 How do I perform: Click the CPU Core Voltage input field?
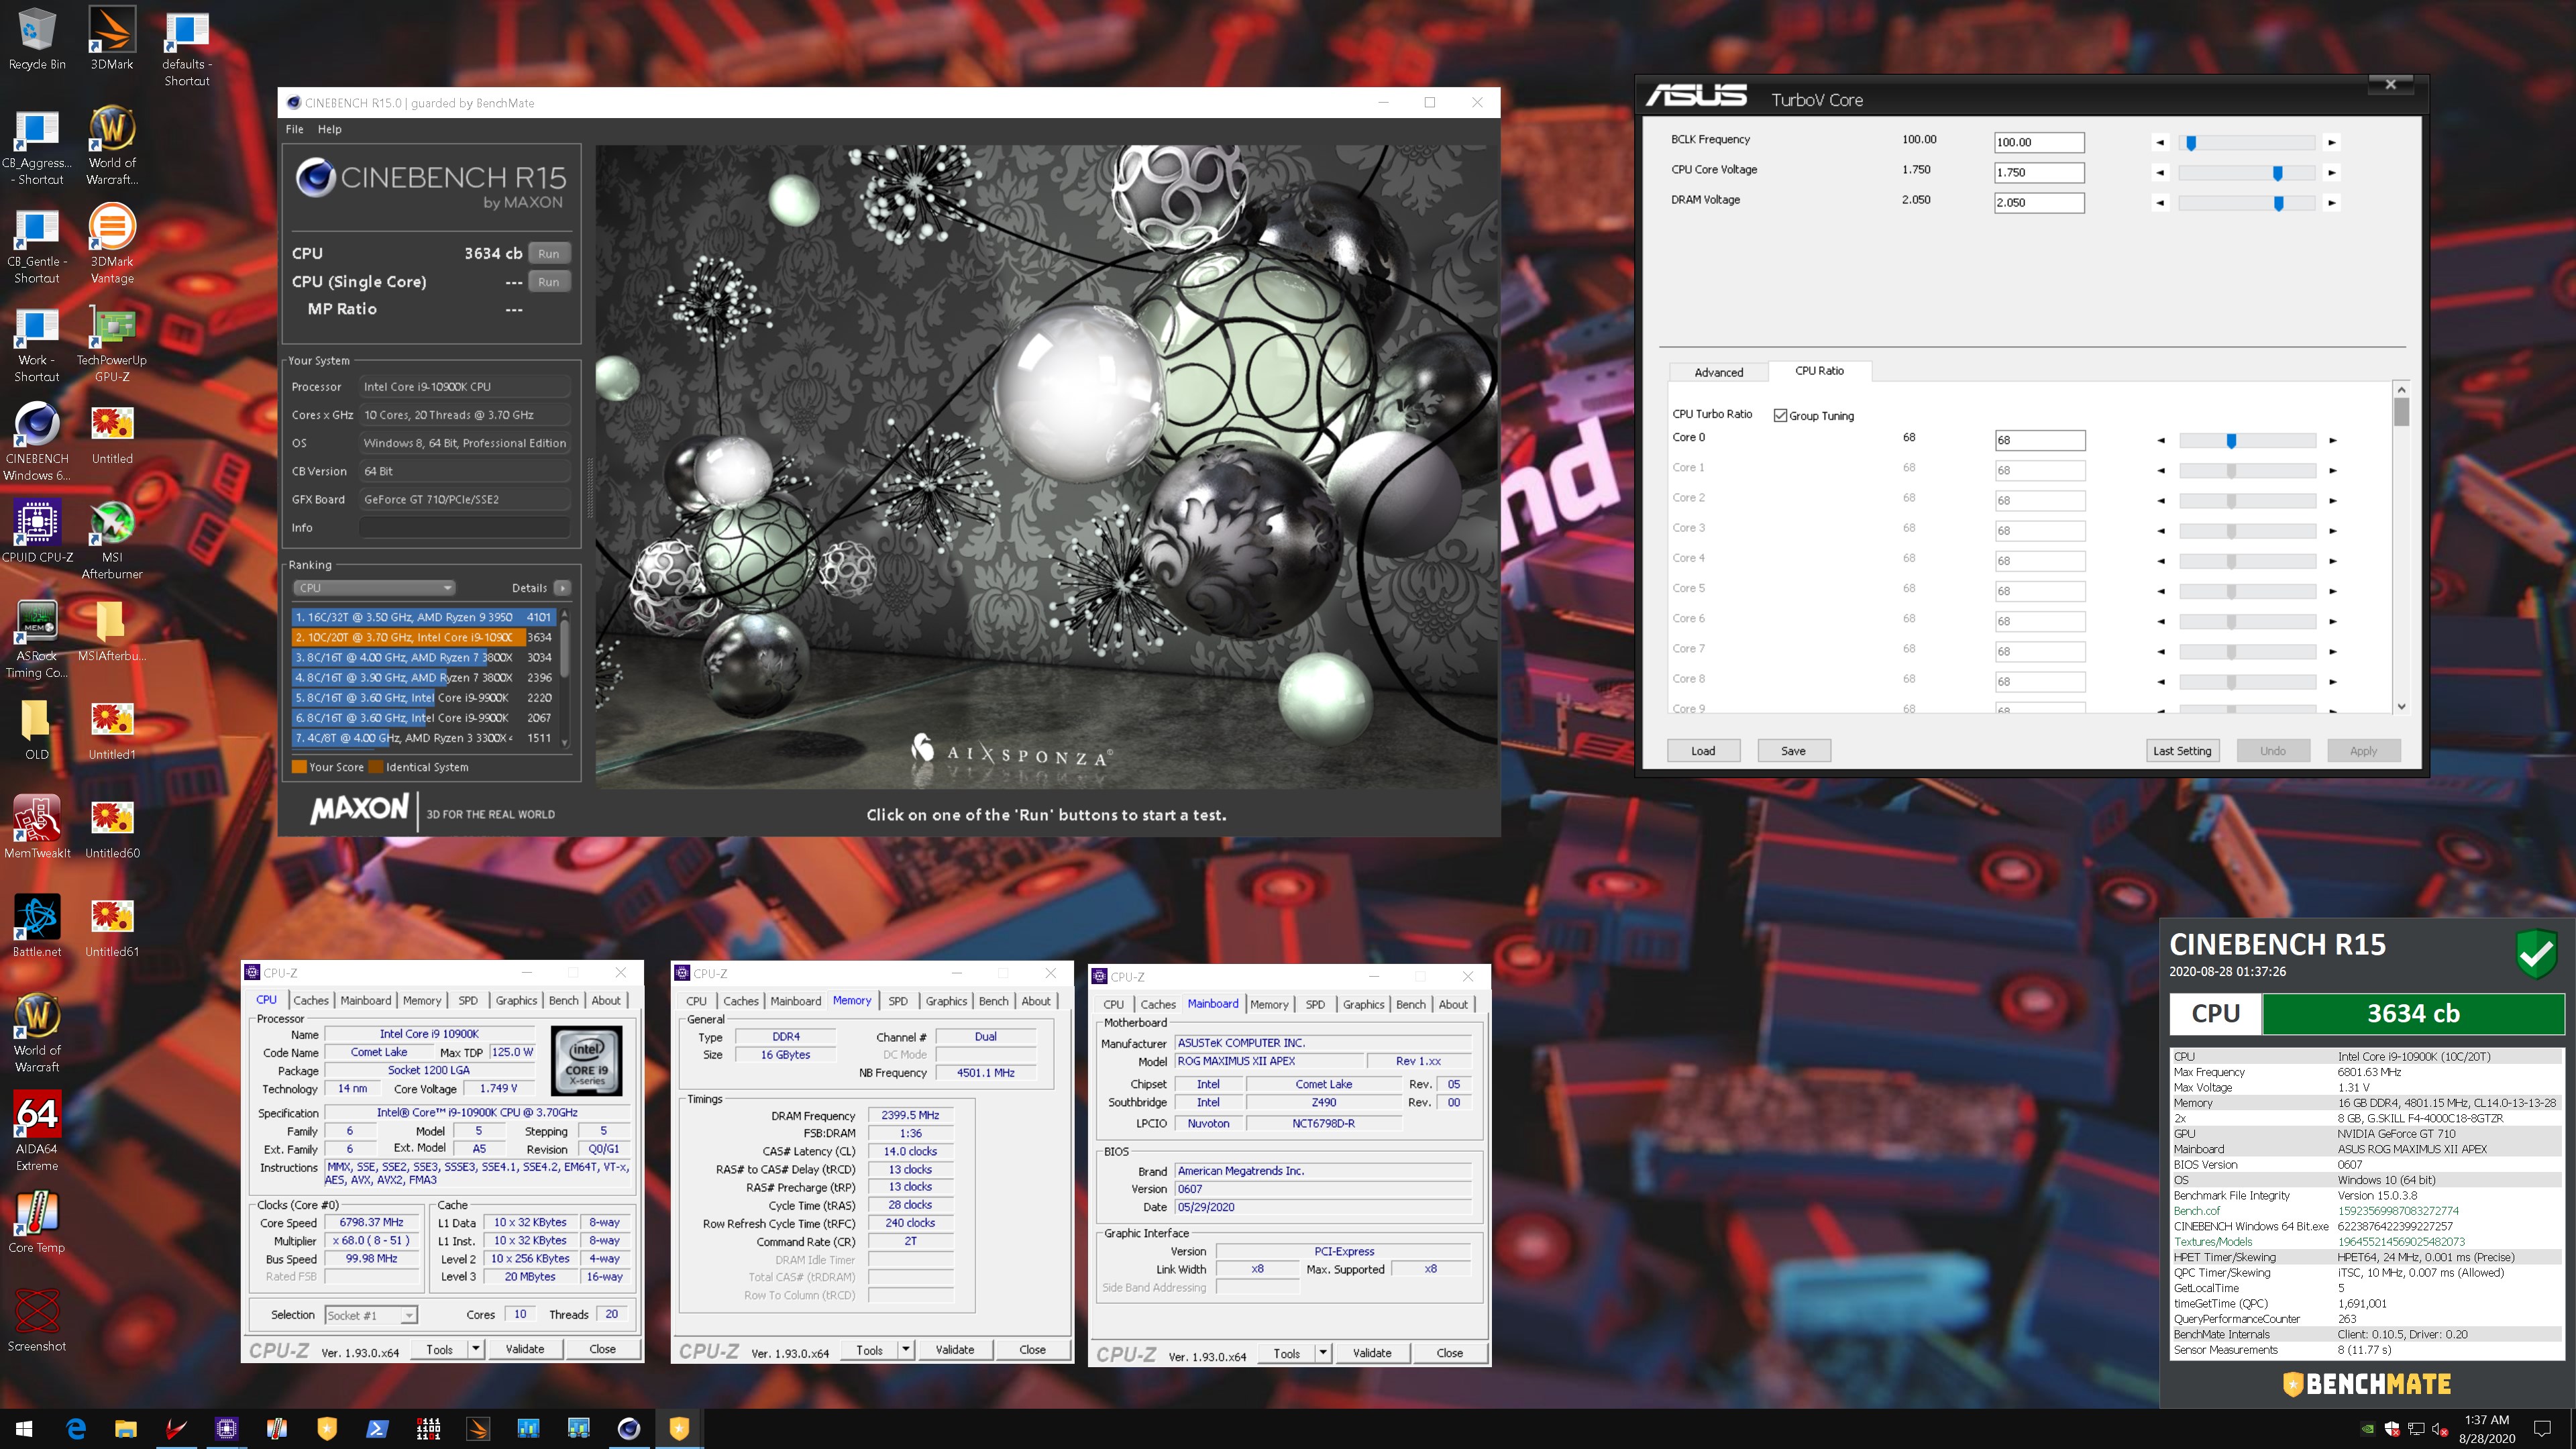click(2039, 173)
